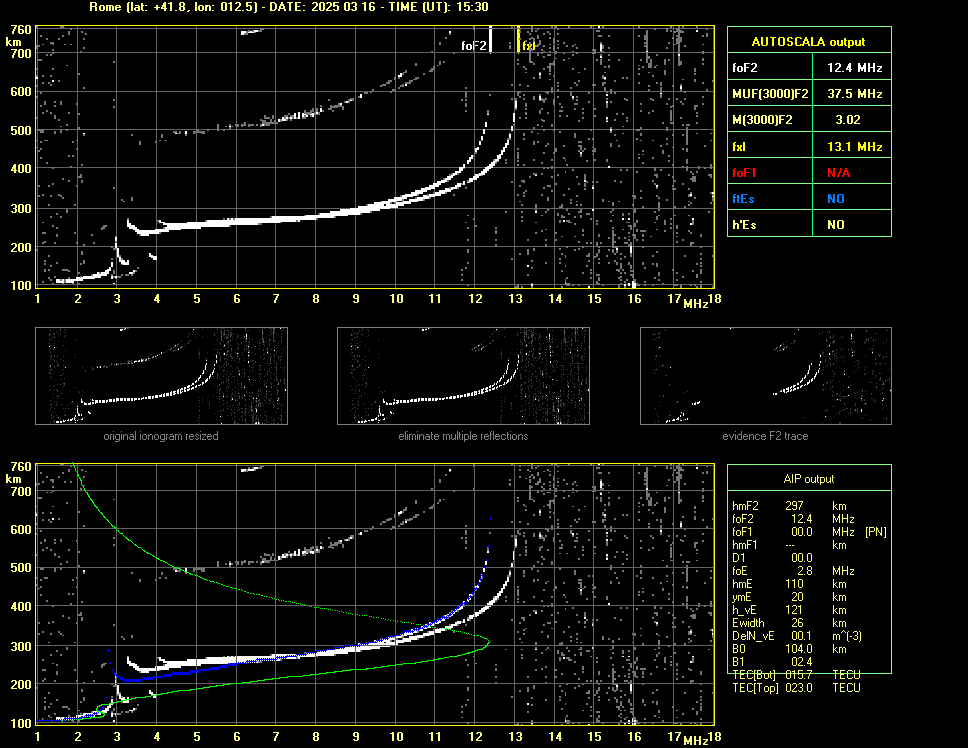The height and width of the screenshot is (748, 968).
Task: Select the foF2 value 12.4 MHz
Action: [854, 68]
